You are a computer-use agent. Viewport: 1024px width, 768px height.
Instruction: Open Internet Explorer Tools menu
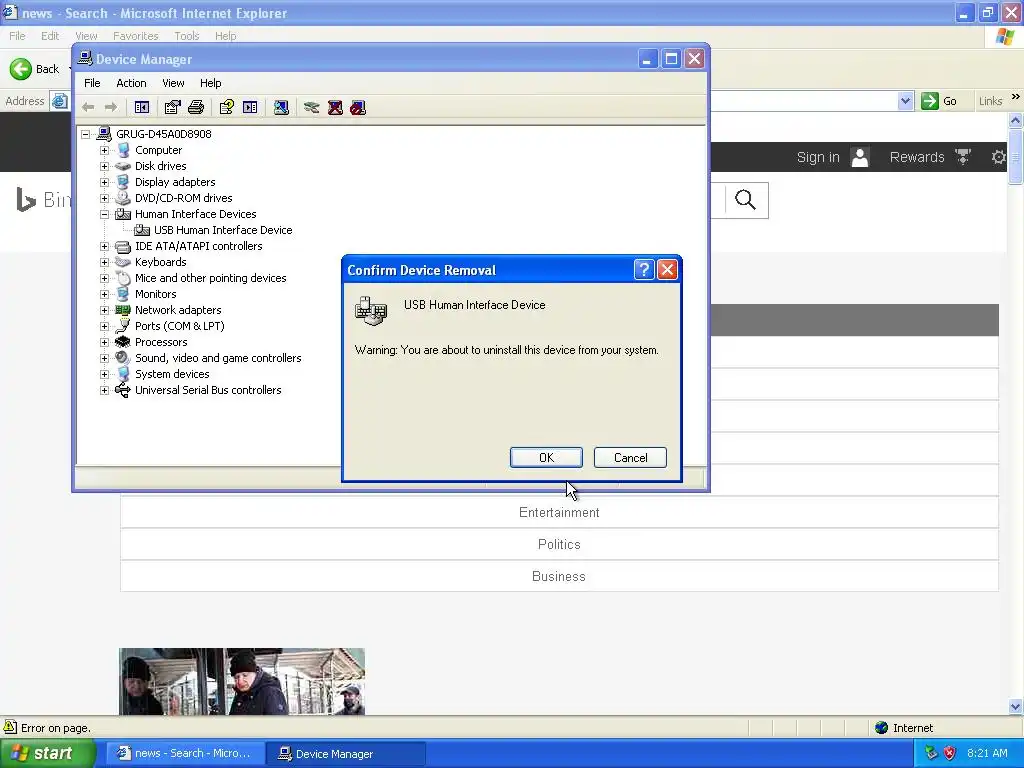[187, 36]
